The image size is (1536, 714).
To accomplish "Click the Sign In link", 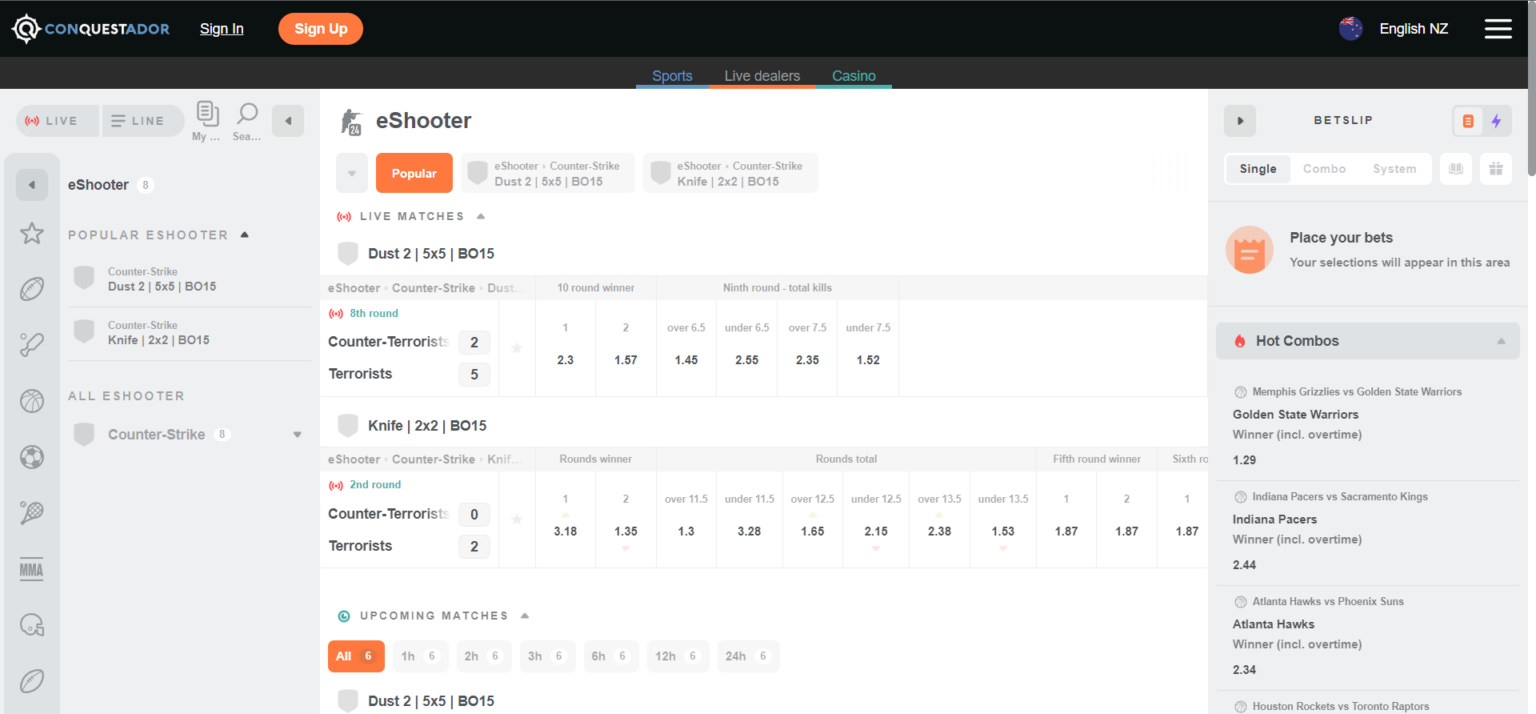I will [x=221, y=29].
